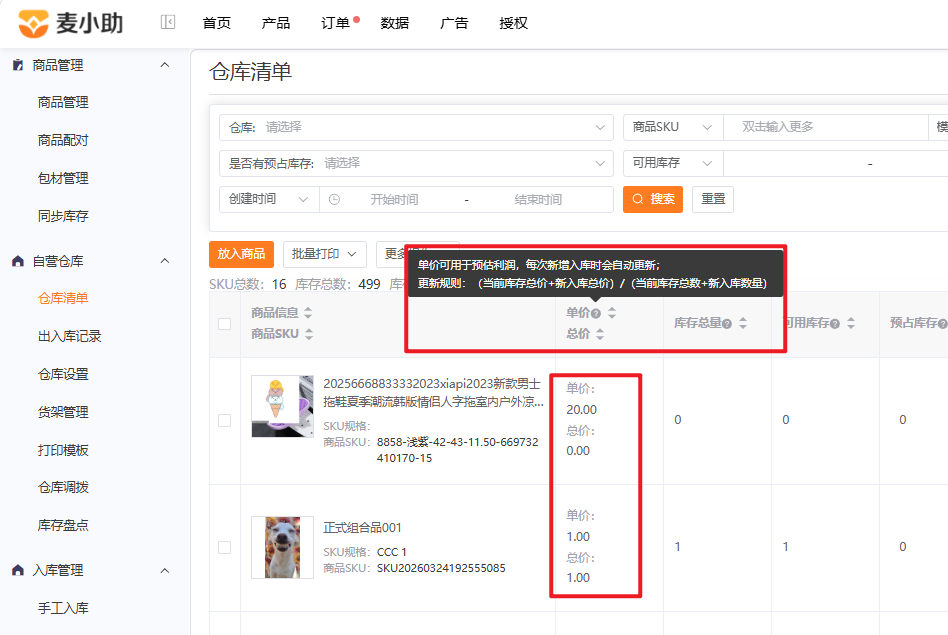The image size is (948, 635).
Task: Click the 自营仓库 house icon
Action: [x=18, y=261]
